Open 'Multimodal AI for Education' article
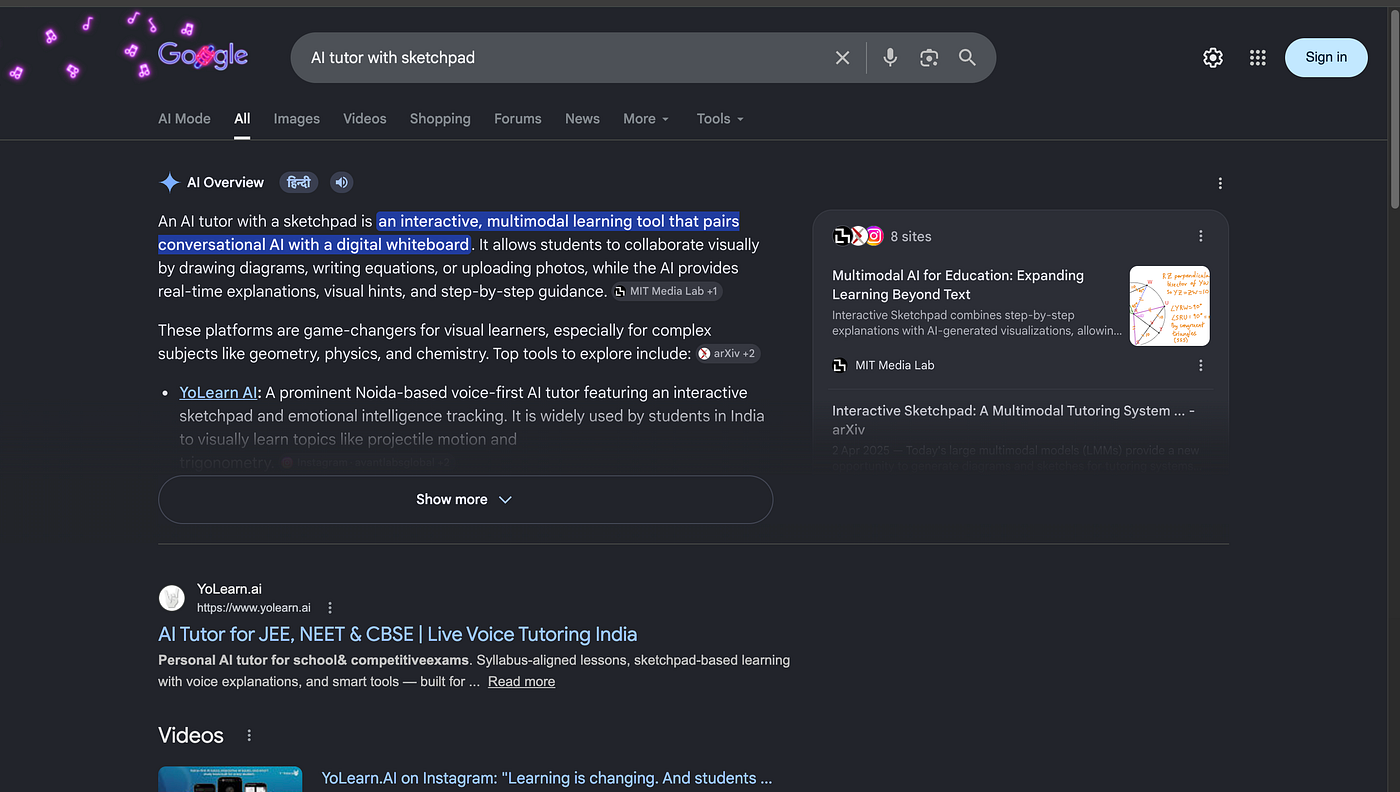The height and width of the screenshot is (792, 1400). tap(958, 284)
